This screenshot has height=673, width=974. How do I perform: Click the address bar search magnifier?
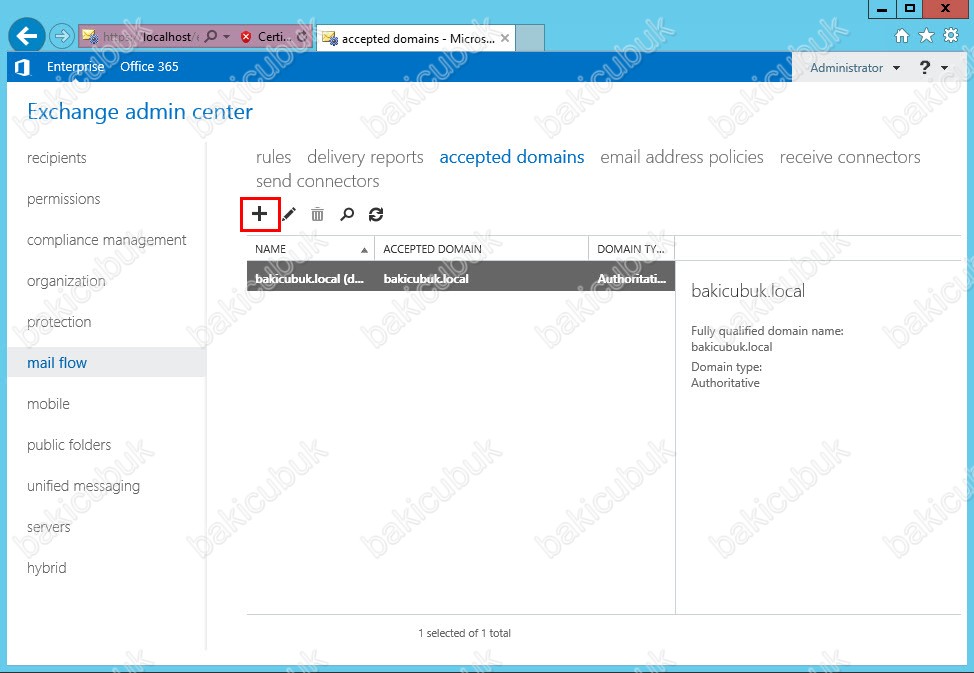tap(211, 37)
